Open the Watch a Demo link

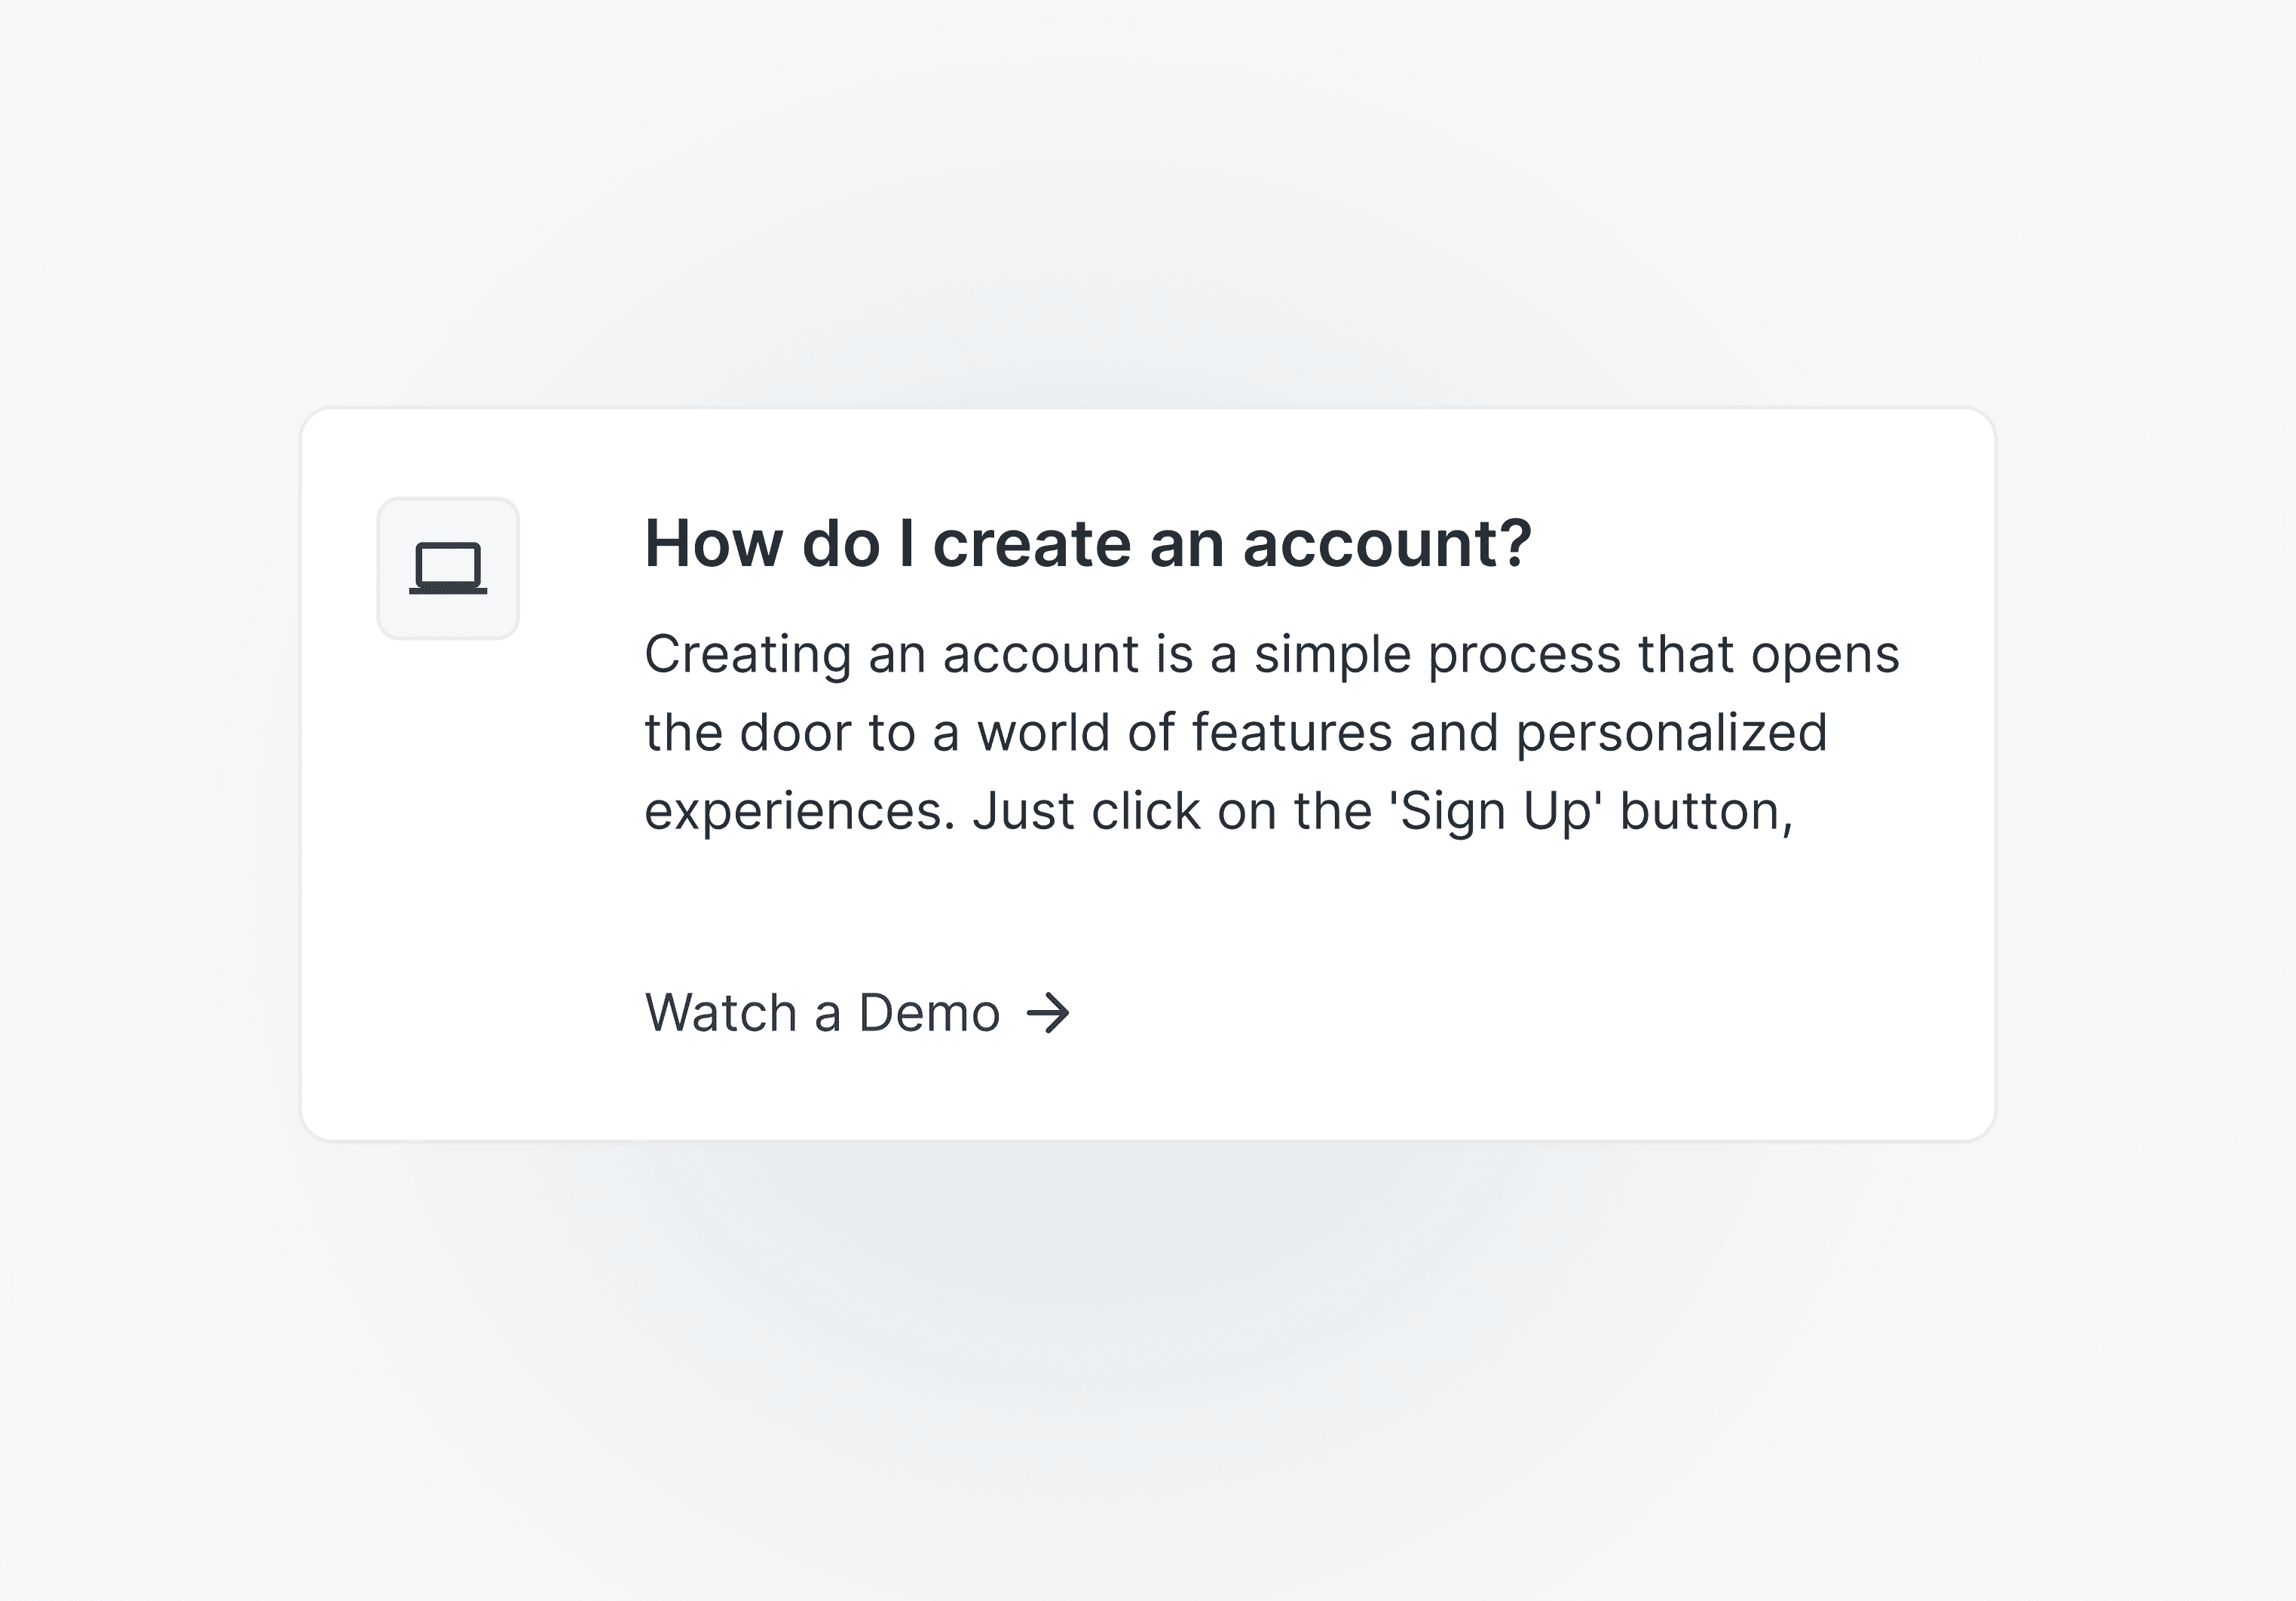(857, 1013)
